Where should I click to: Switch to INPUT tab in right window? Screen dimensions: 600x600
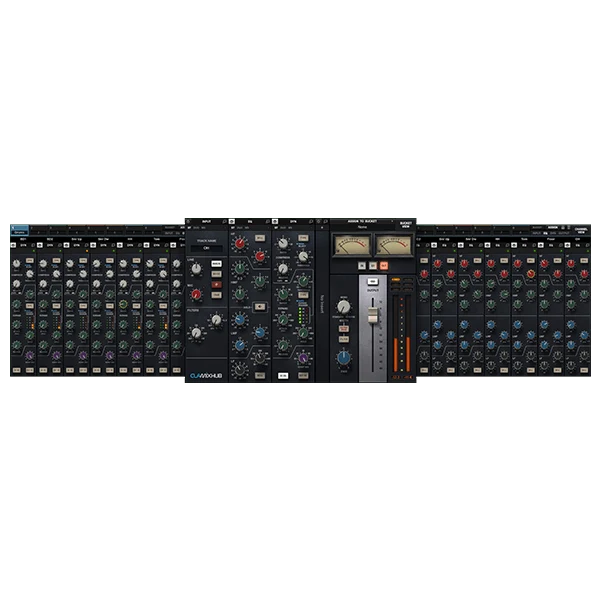tap(536, 233)
